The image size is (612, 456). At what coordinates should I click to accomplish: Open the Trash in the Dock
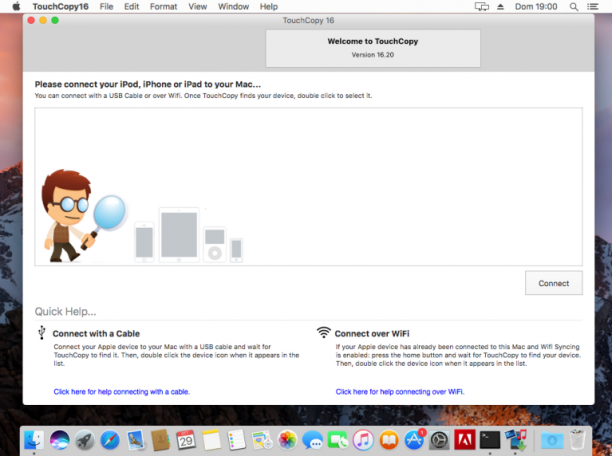577,440
